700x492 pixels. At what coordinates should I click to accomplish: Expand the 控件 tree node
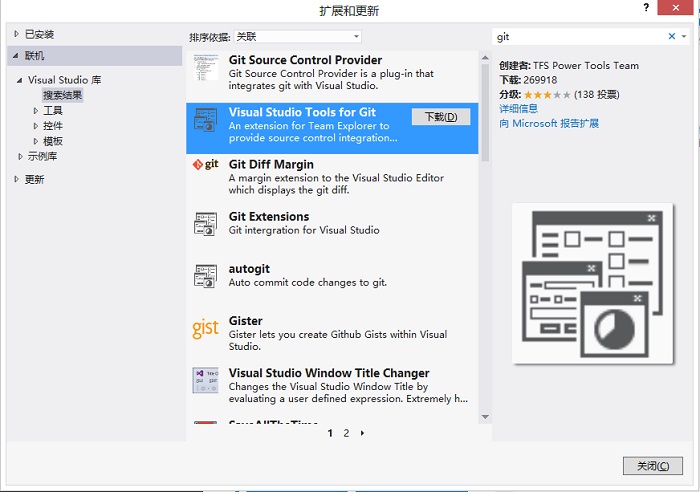click(36, 126)
